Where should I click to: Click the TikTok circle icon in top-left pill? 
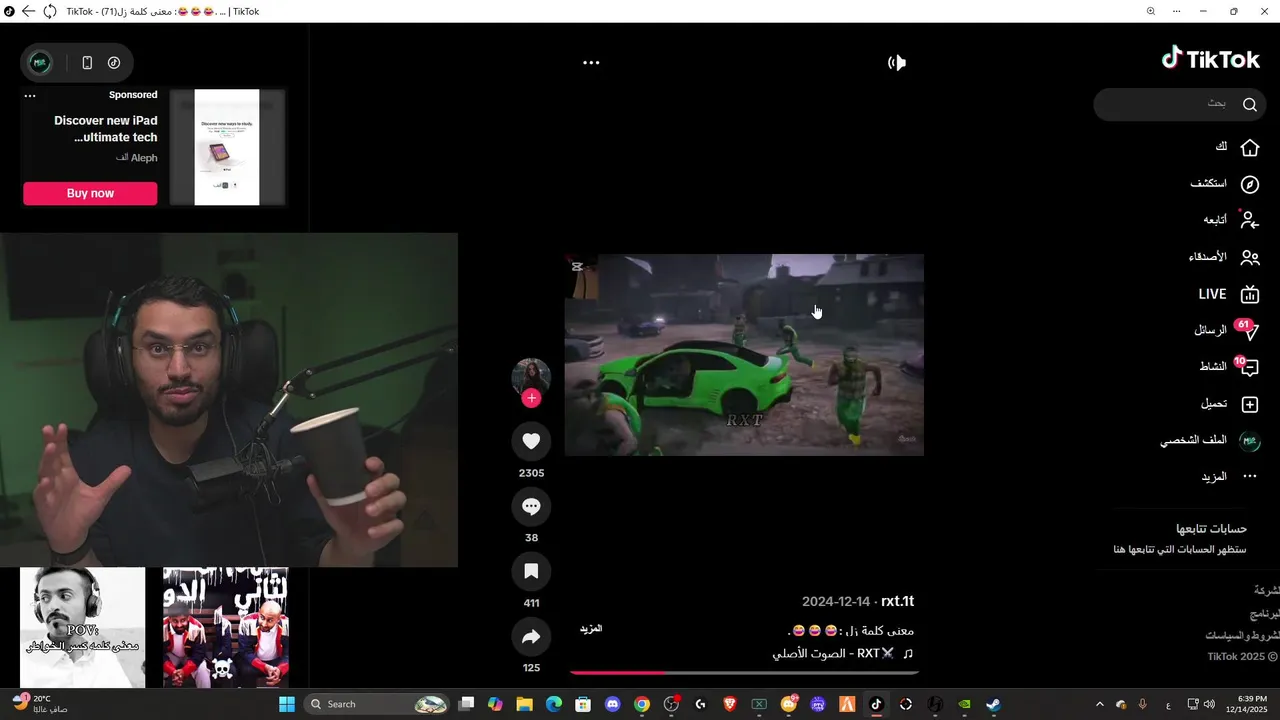[x=114, y=62]
